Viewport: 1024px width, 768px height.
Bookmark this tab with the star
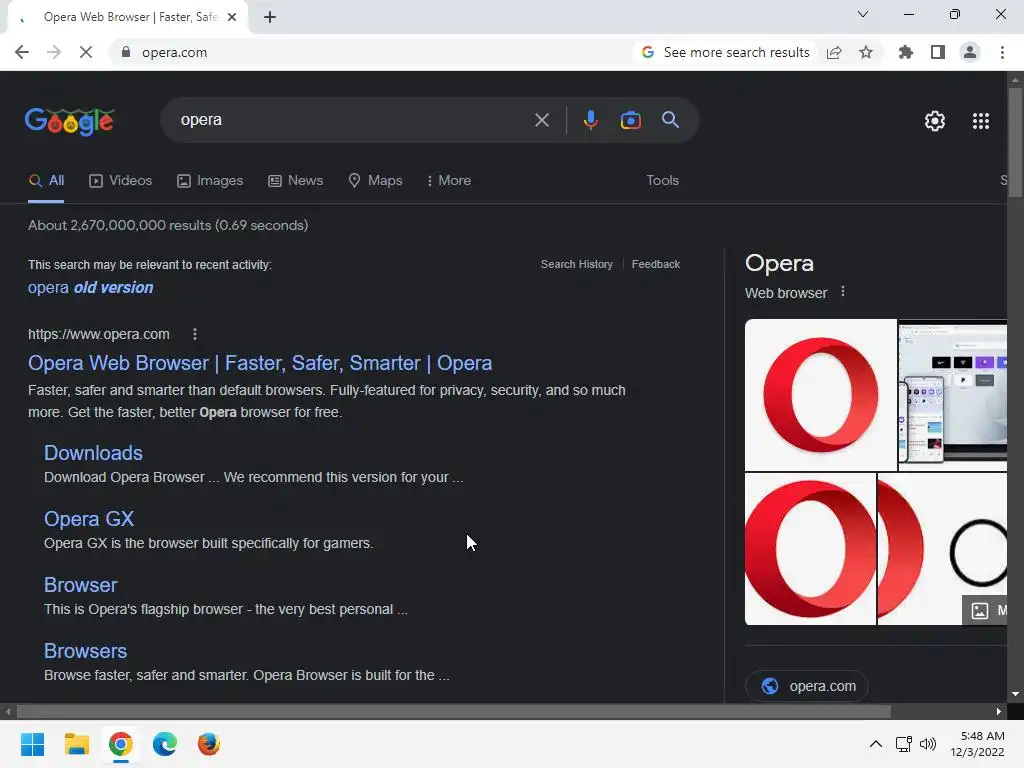pos(866,52)
